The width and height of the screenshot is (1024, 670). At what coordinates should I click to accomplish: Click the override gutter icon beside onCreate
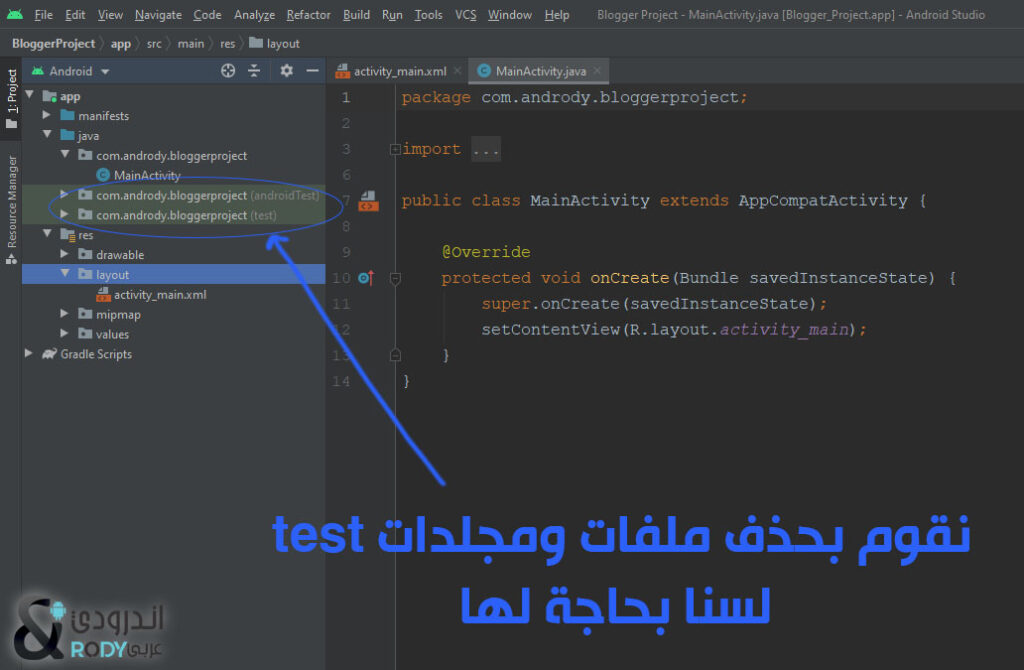(364, 278)
